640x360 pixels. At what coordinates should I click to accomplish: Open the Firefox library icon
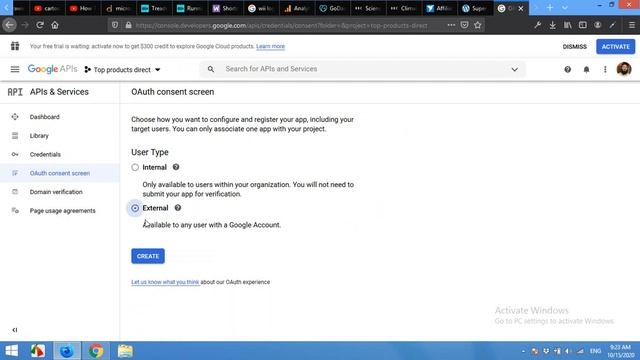pos(568,25)
